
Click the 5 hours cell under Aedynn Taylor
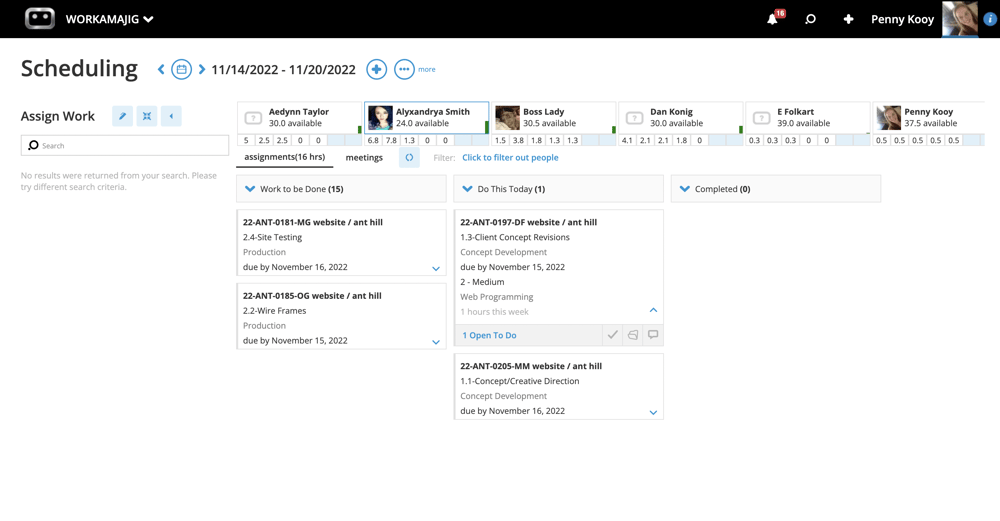[x=246, y=140]
